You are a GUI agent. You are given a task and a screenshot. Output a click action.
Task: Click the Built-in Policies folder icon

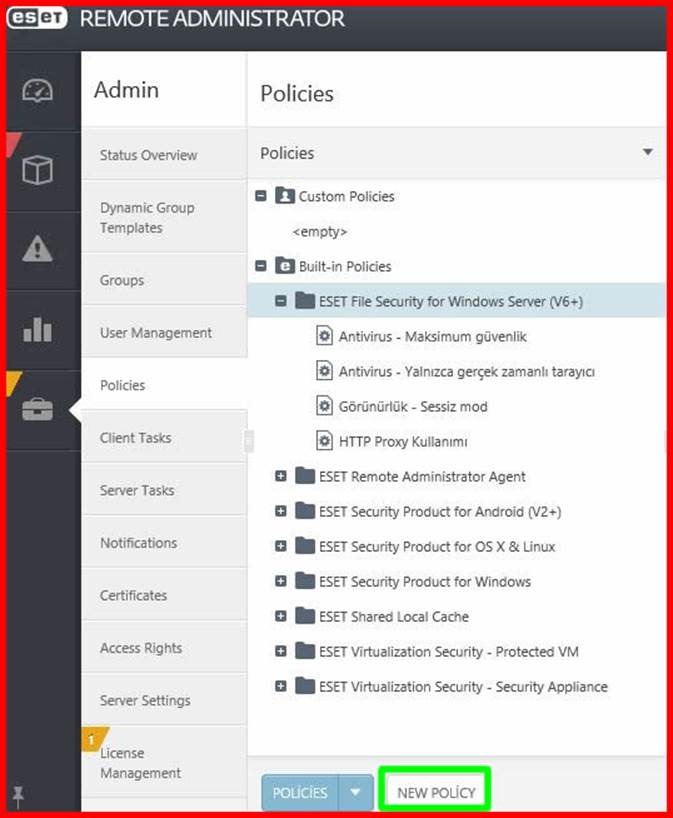click(284, 266)
